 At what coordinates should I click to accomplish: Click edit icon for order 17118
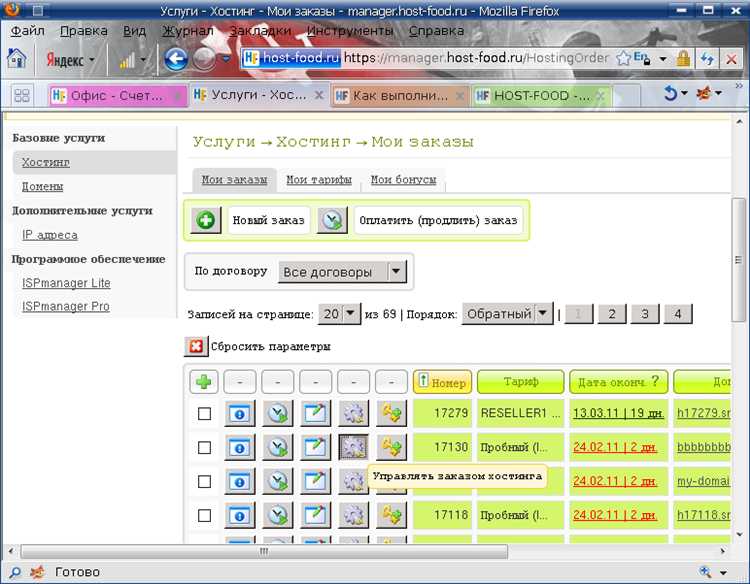pyautogui.click(x=315, y=515)
